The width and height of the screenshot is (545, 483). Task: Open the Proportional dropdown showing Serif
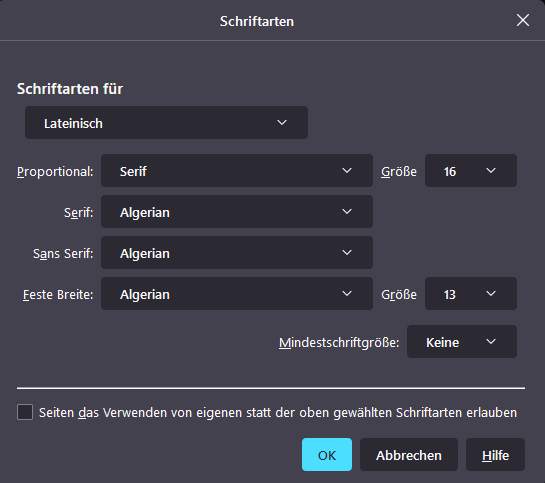click(237, 171)
